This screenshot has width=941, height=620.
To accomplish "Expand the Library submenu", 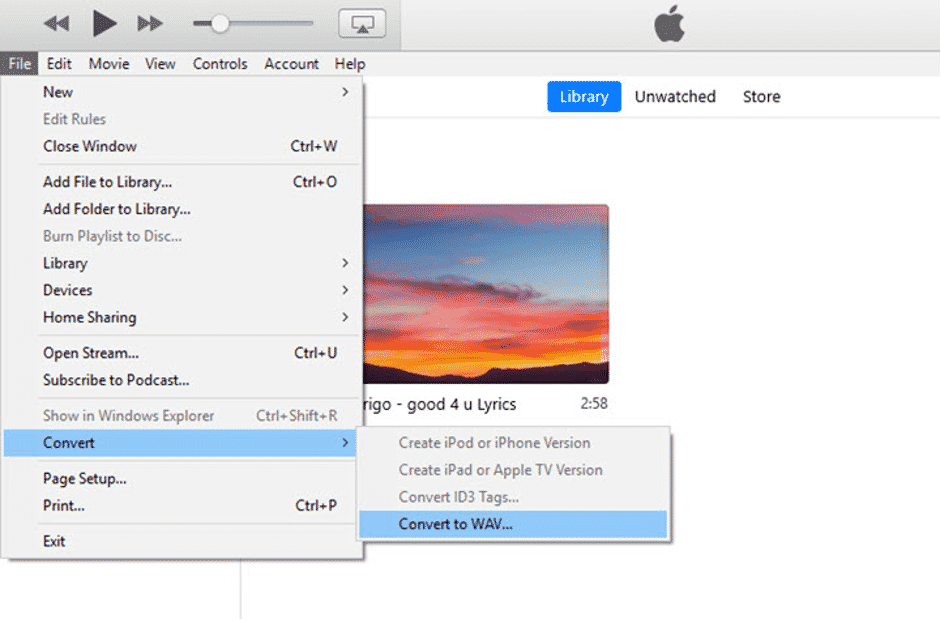I will pyautogui.click(x=65, y=263).
